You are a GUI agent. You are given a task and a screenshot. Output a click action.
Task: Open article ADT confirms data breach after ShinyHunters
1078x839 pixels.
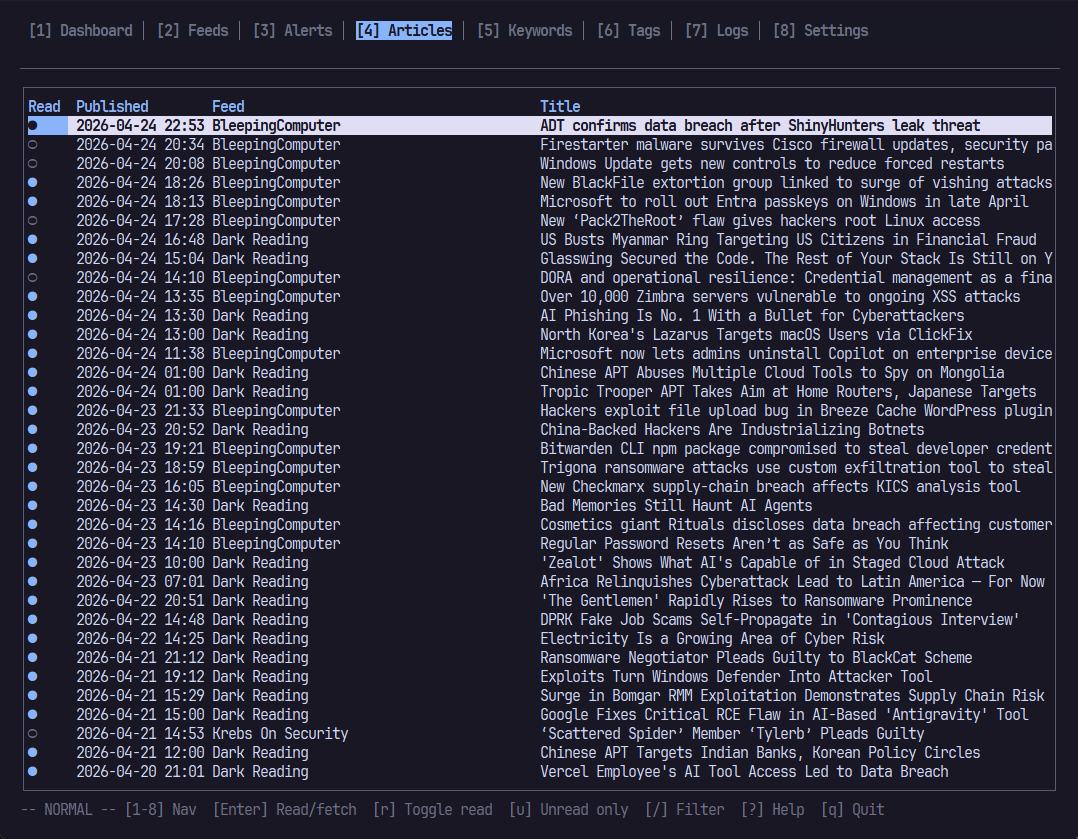[540, 126]
